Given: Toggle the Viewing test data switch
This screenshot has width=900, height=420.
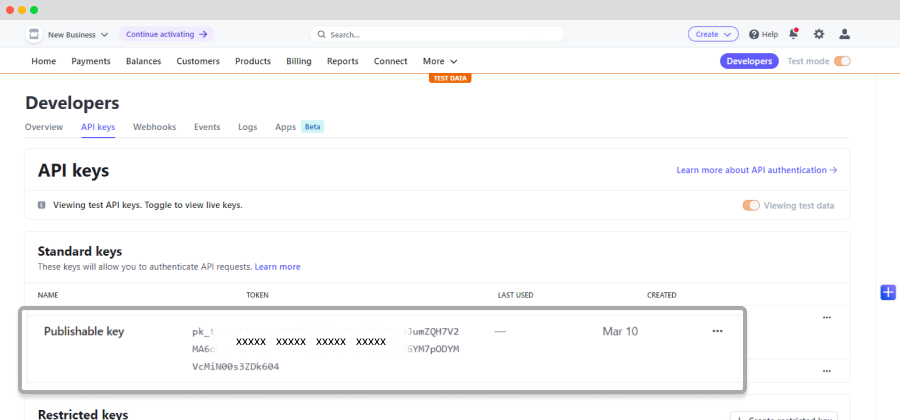Looking at the screenshot, I should tap(751, 205).
